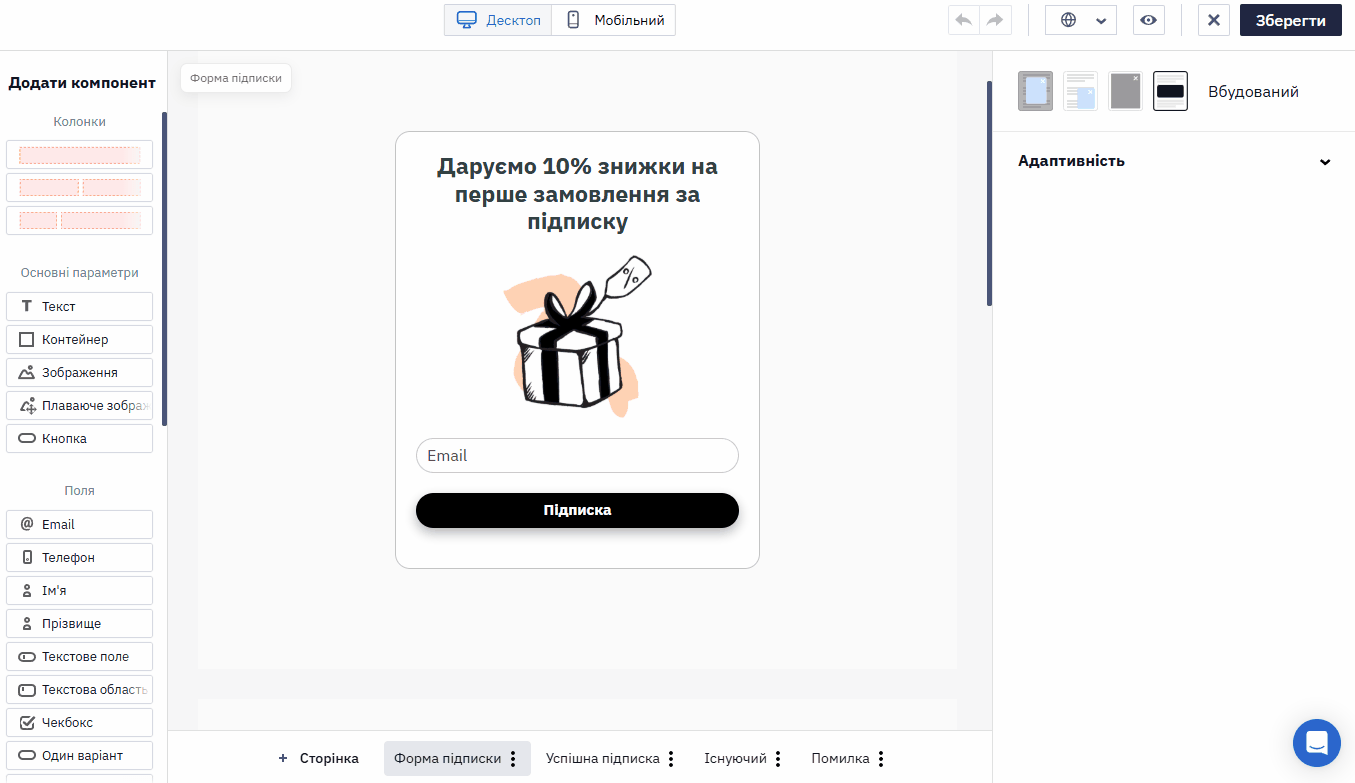Add a Кнопка component

click(x=79, y=438)
